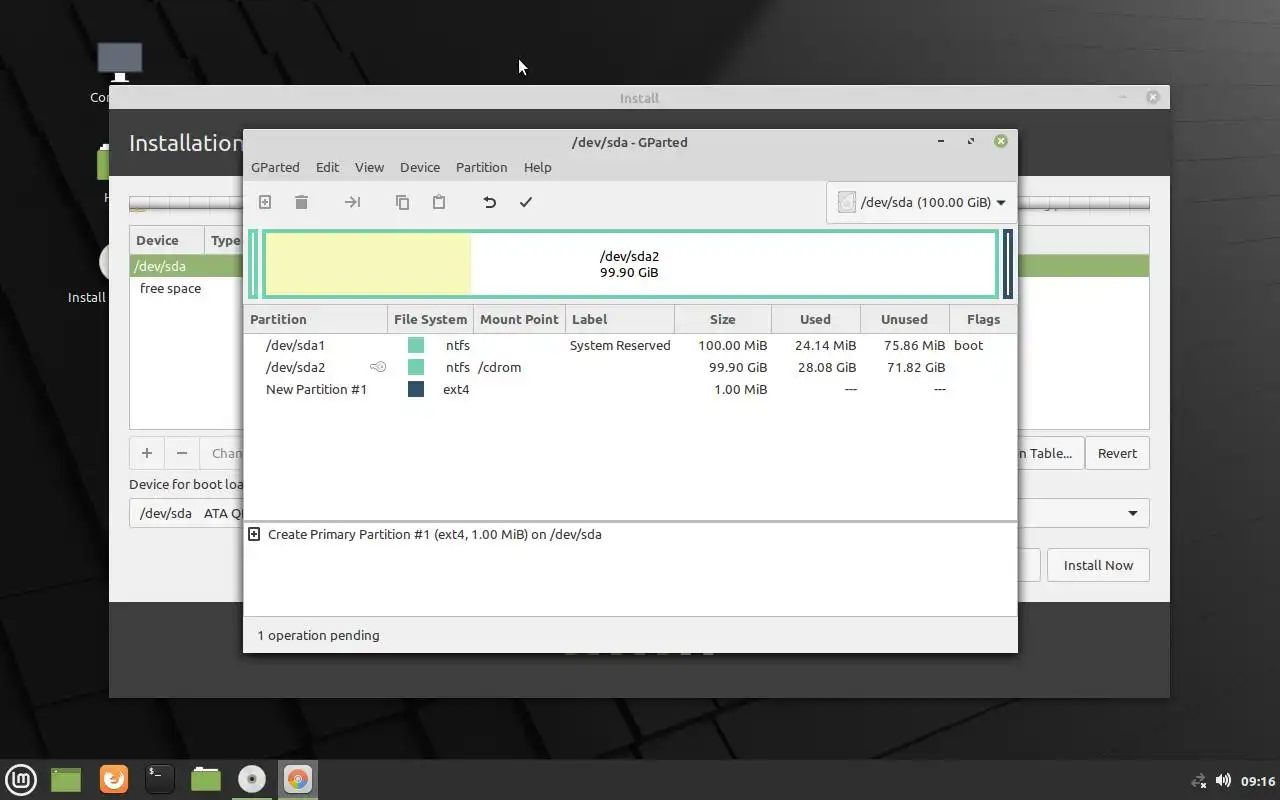Click the New partition toolbar icon
This screenshot has width=1280, height=800.
[265, 202]
